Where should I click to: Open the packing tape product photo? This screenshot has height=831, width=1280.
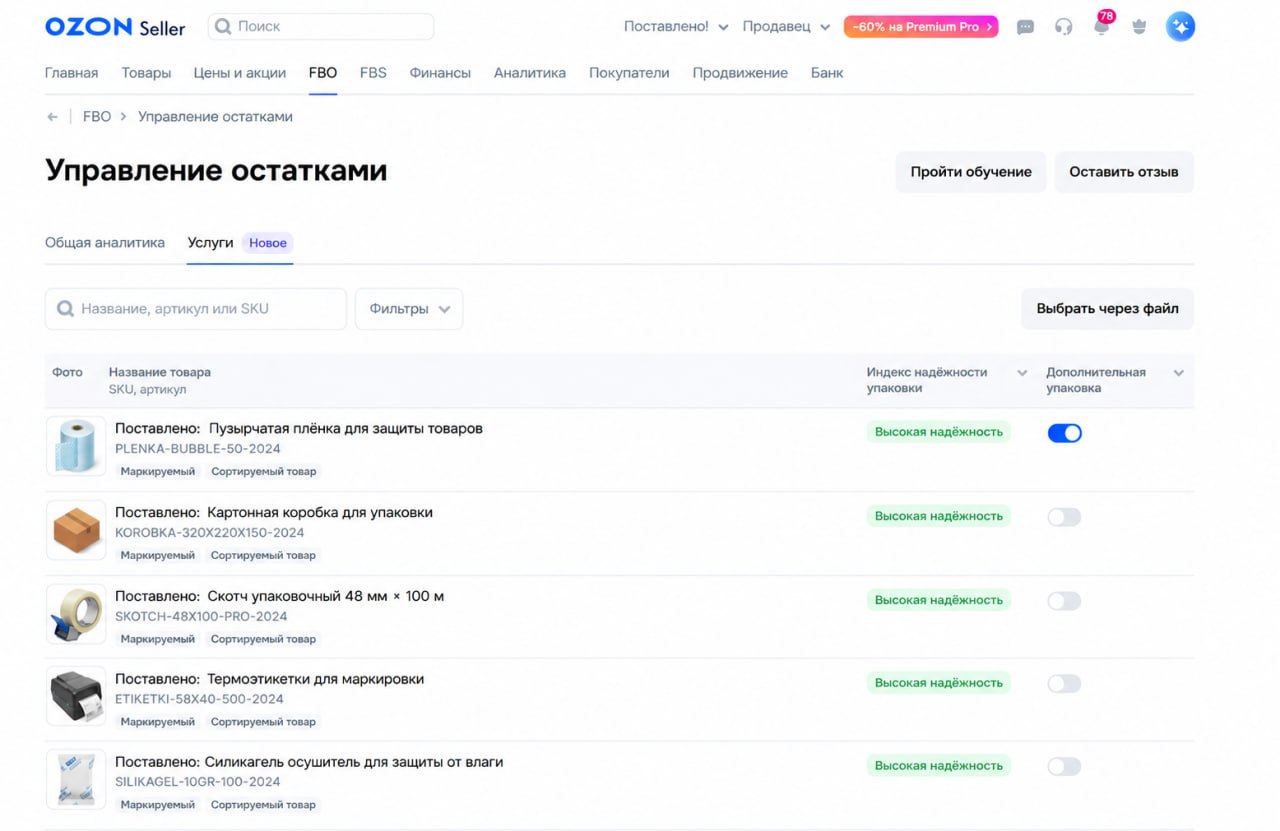tap(76, 614)
